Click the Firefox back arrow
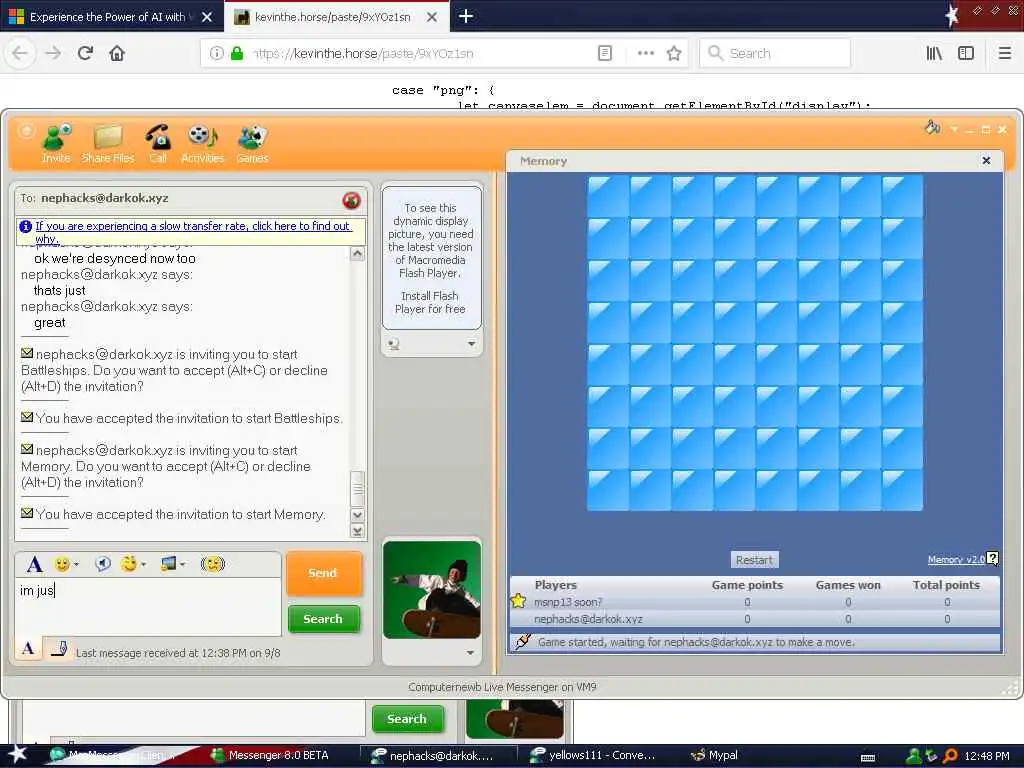This screenshot has width=1024, height=768. pyautogui.click(x=20, y=54)
